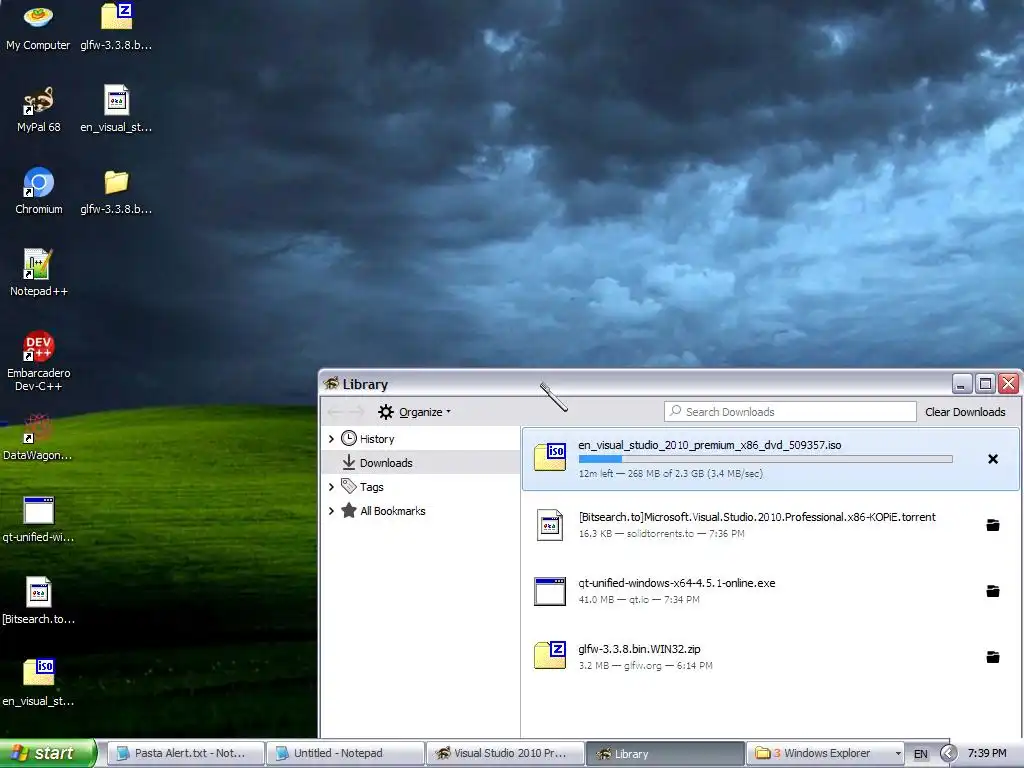Switch to Pasta Alert.txt Notepad window

point(185,754)
